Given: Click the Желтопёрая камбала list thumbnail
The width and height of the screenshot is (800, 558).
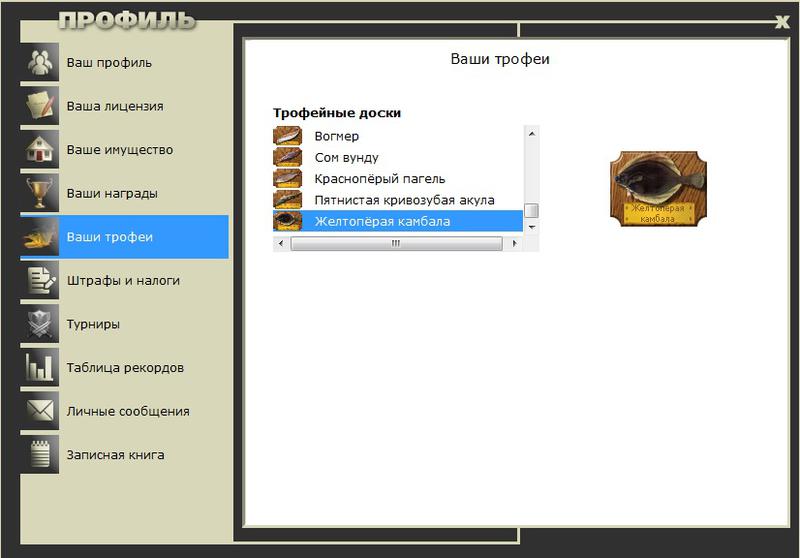Looking at the screenshot, I should (288, 221).
